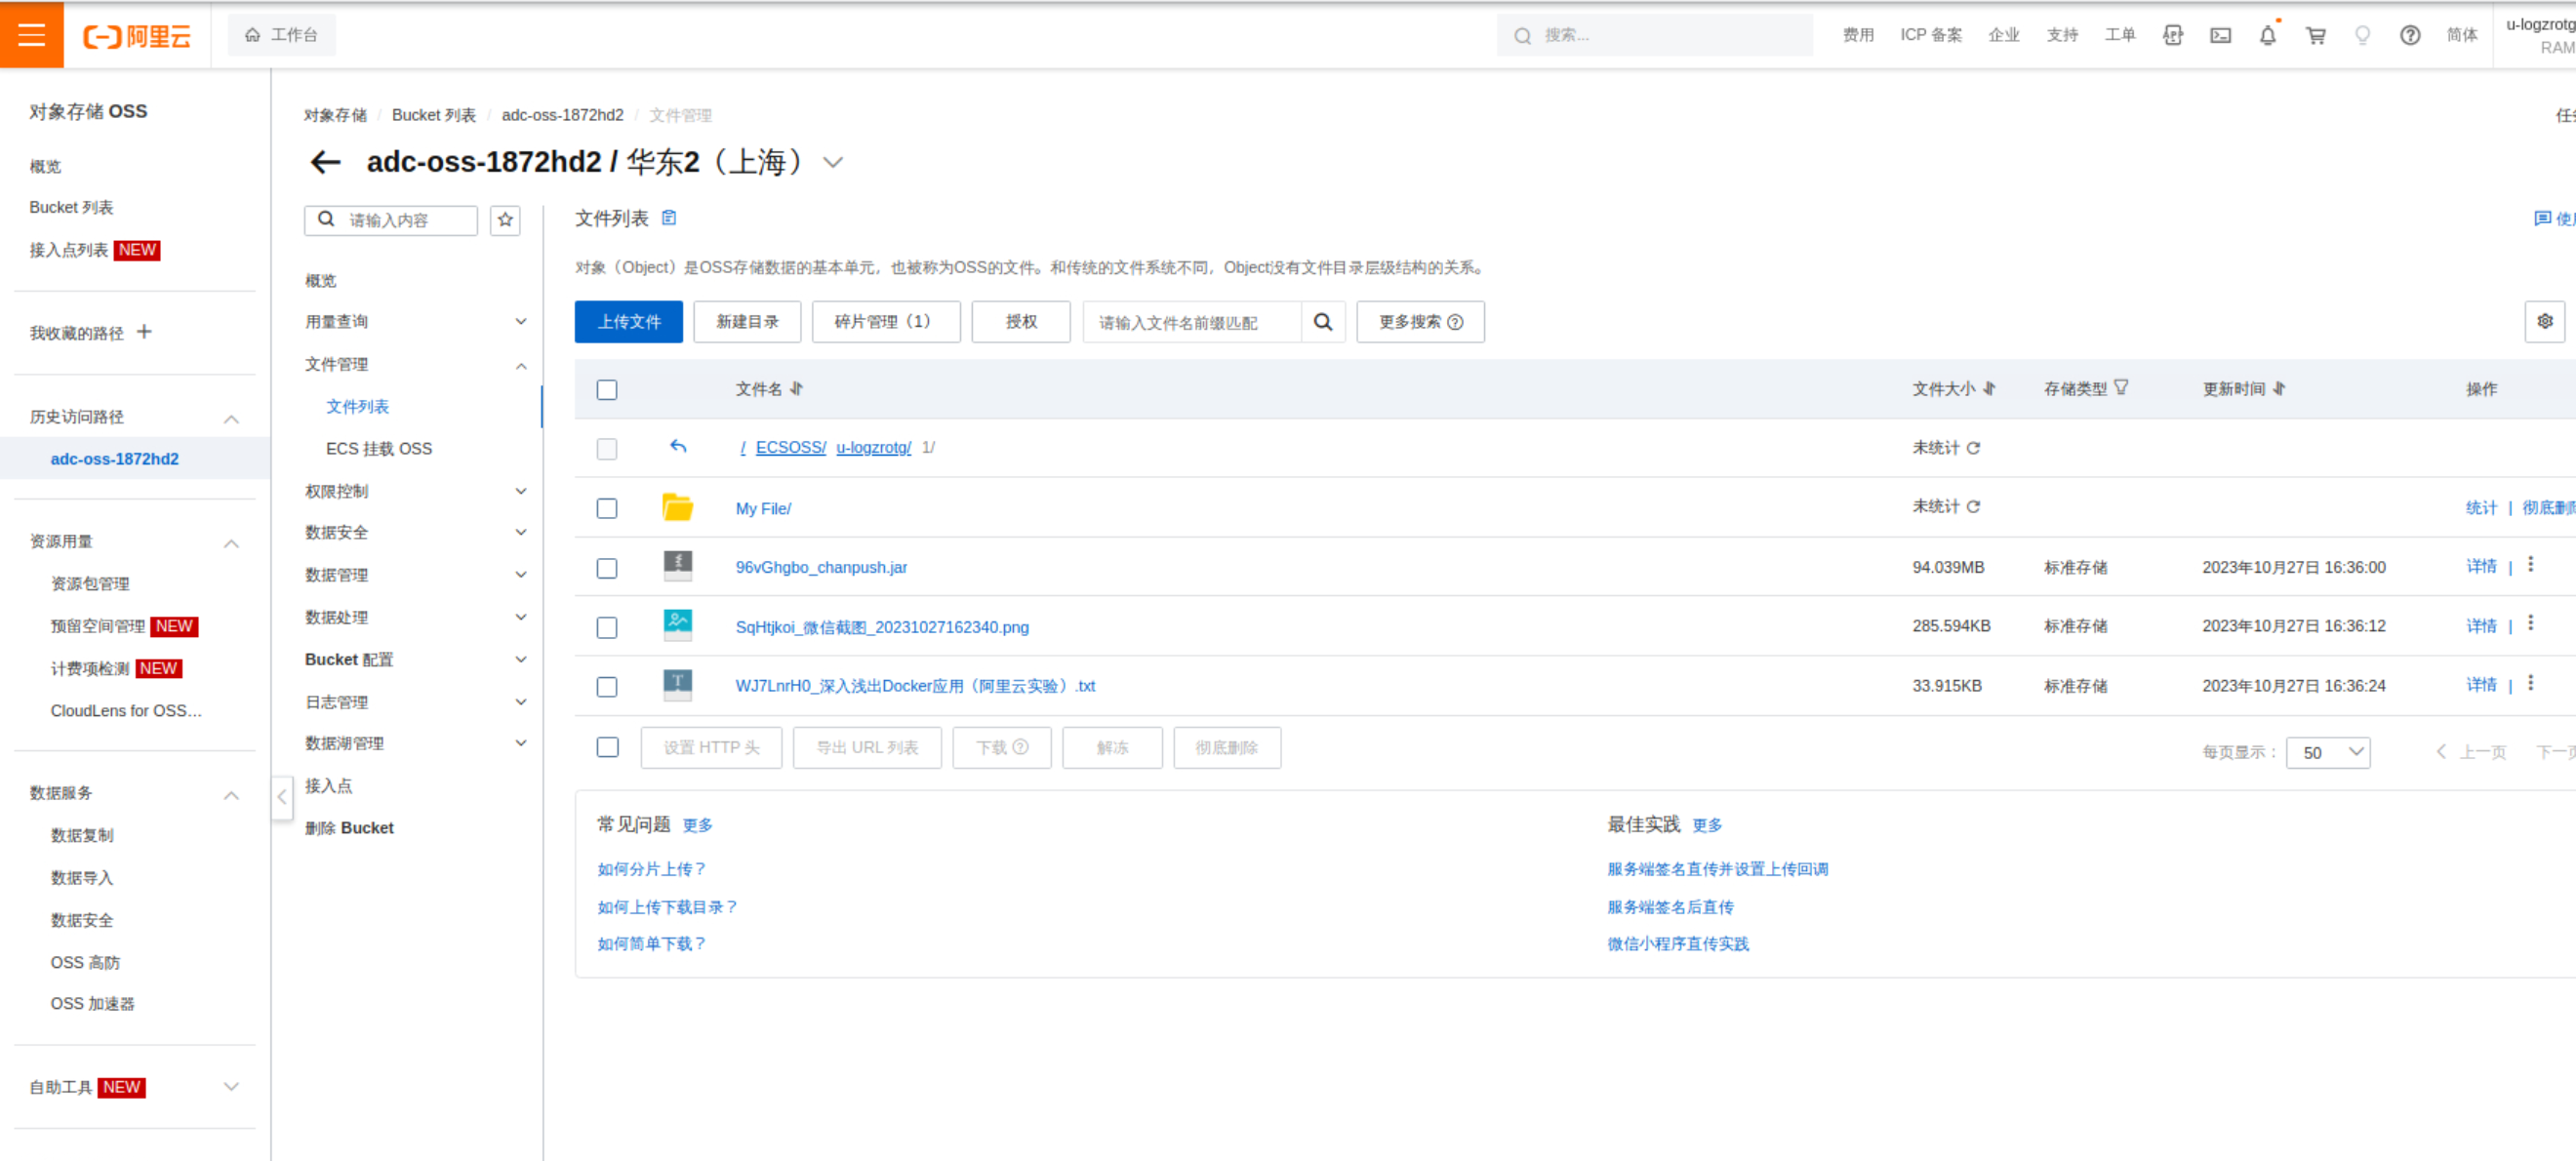Open the table settings gear icon
The image size is (2576, 1161).
(x=2544, y=322)
